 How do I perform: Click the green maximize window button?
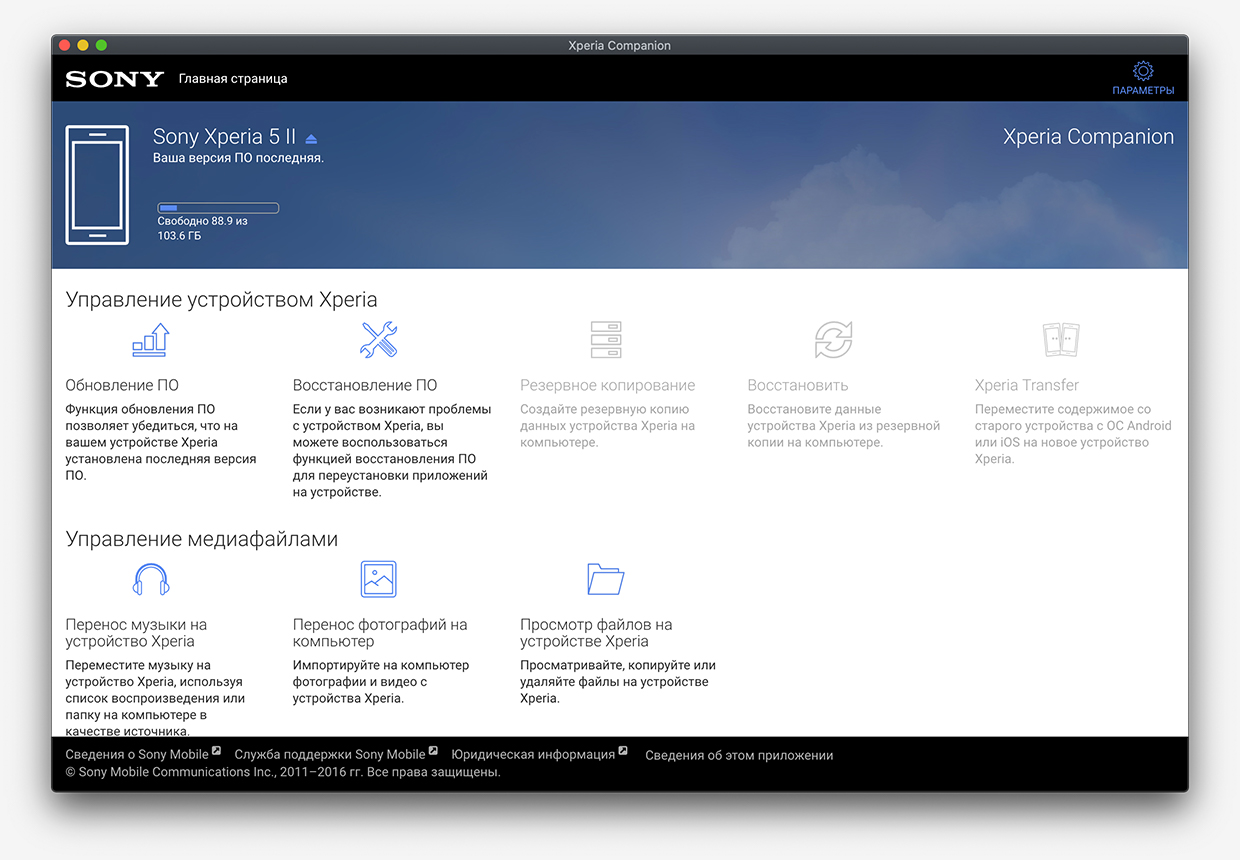tap(101, 45)
